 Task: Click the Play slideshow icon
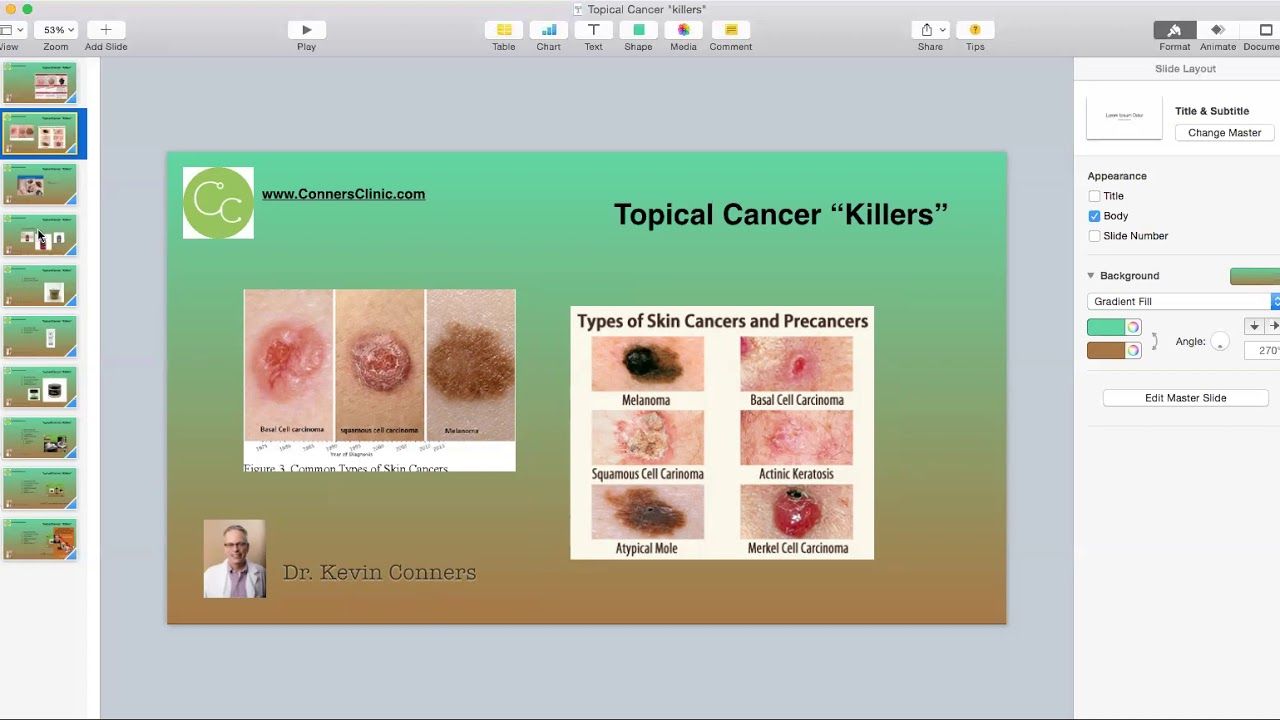point(306,30)
